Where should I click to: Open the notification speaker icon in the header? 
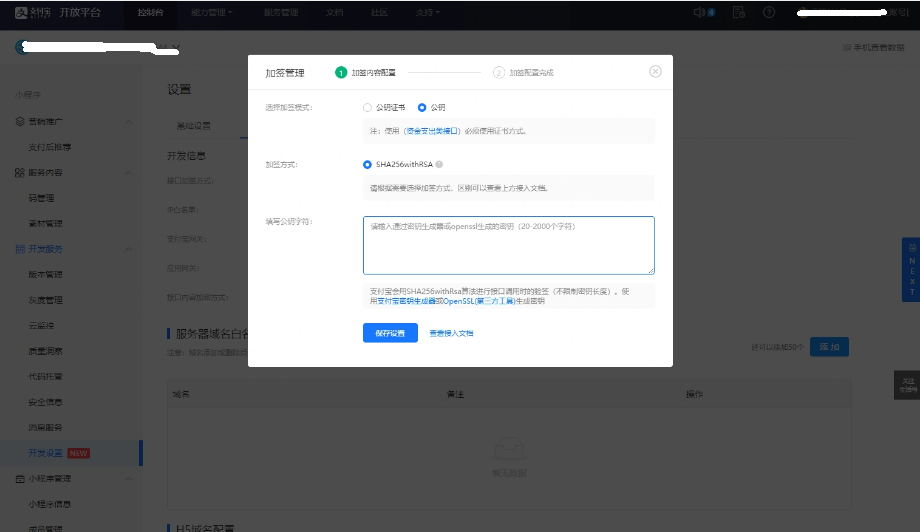(x=700, y=13)
